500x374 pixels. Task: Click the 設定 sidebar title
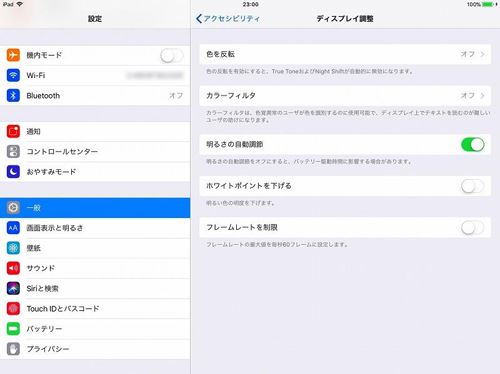point(95,19)
